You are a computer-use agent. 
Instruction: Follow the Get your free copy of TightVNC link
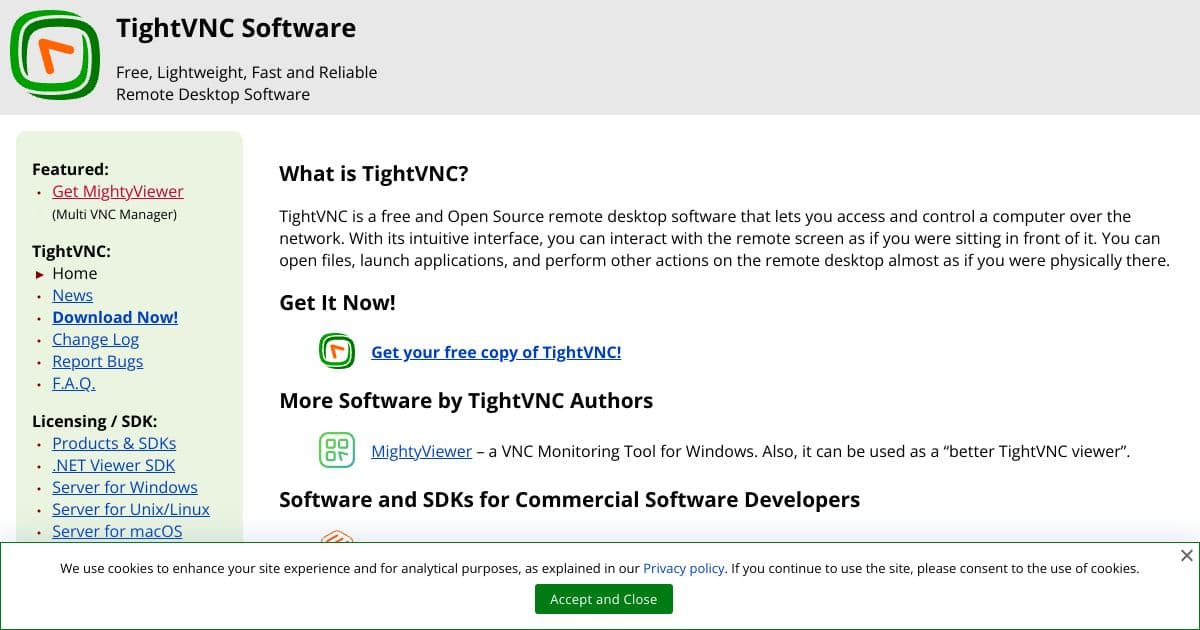496,352
